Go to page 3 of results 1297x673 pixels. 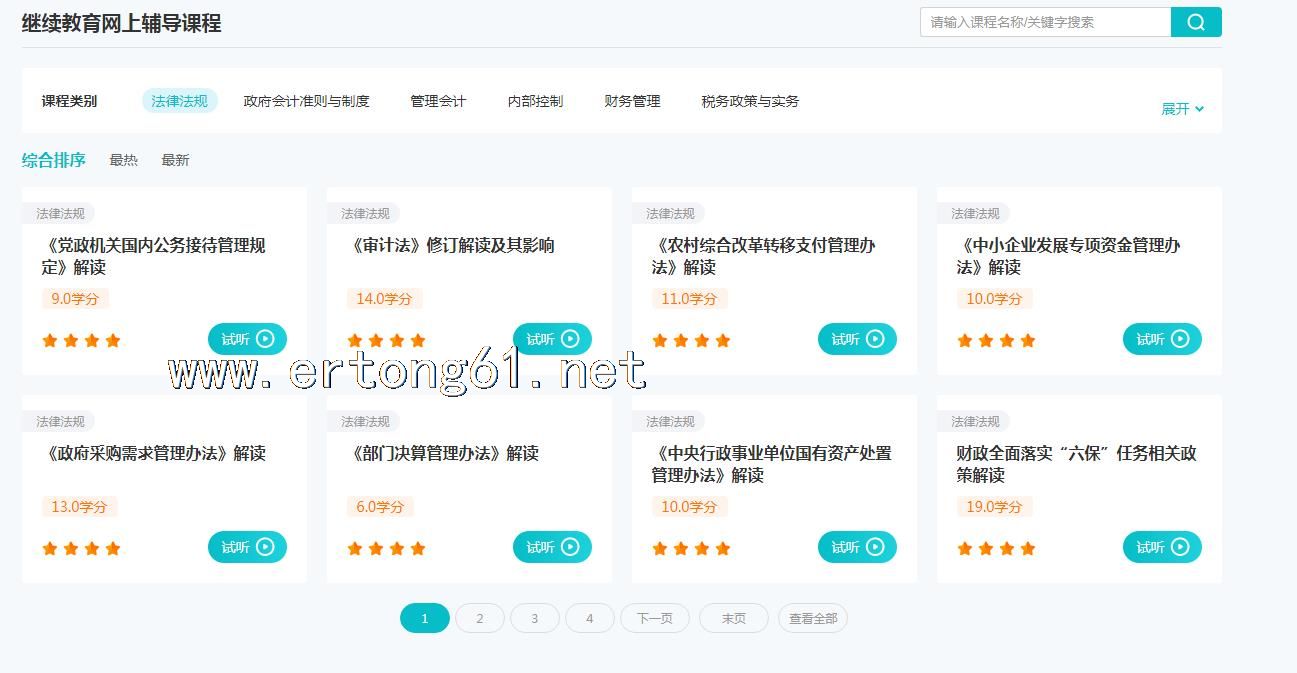pos(534,618)
